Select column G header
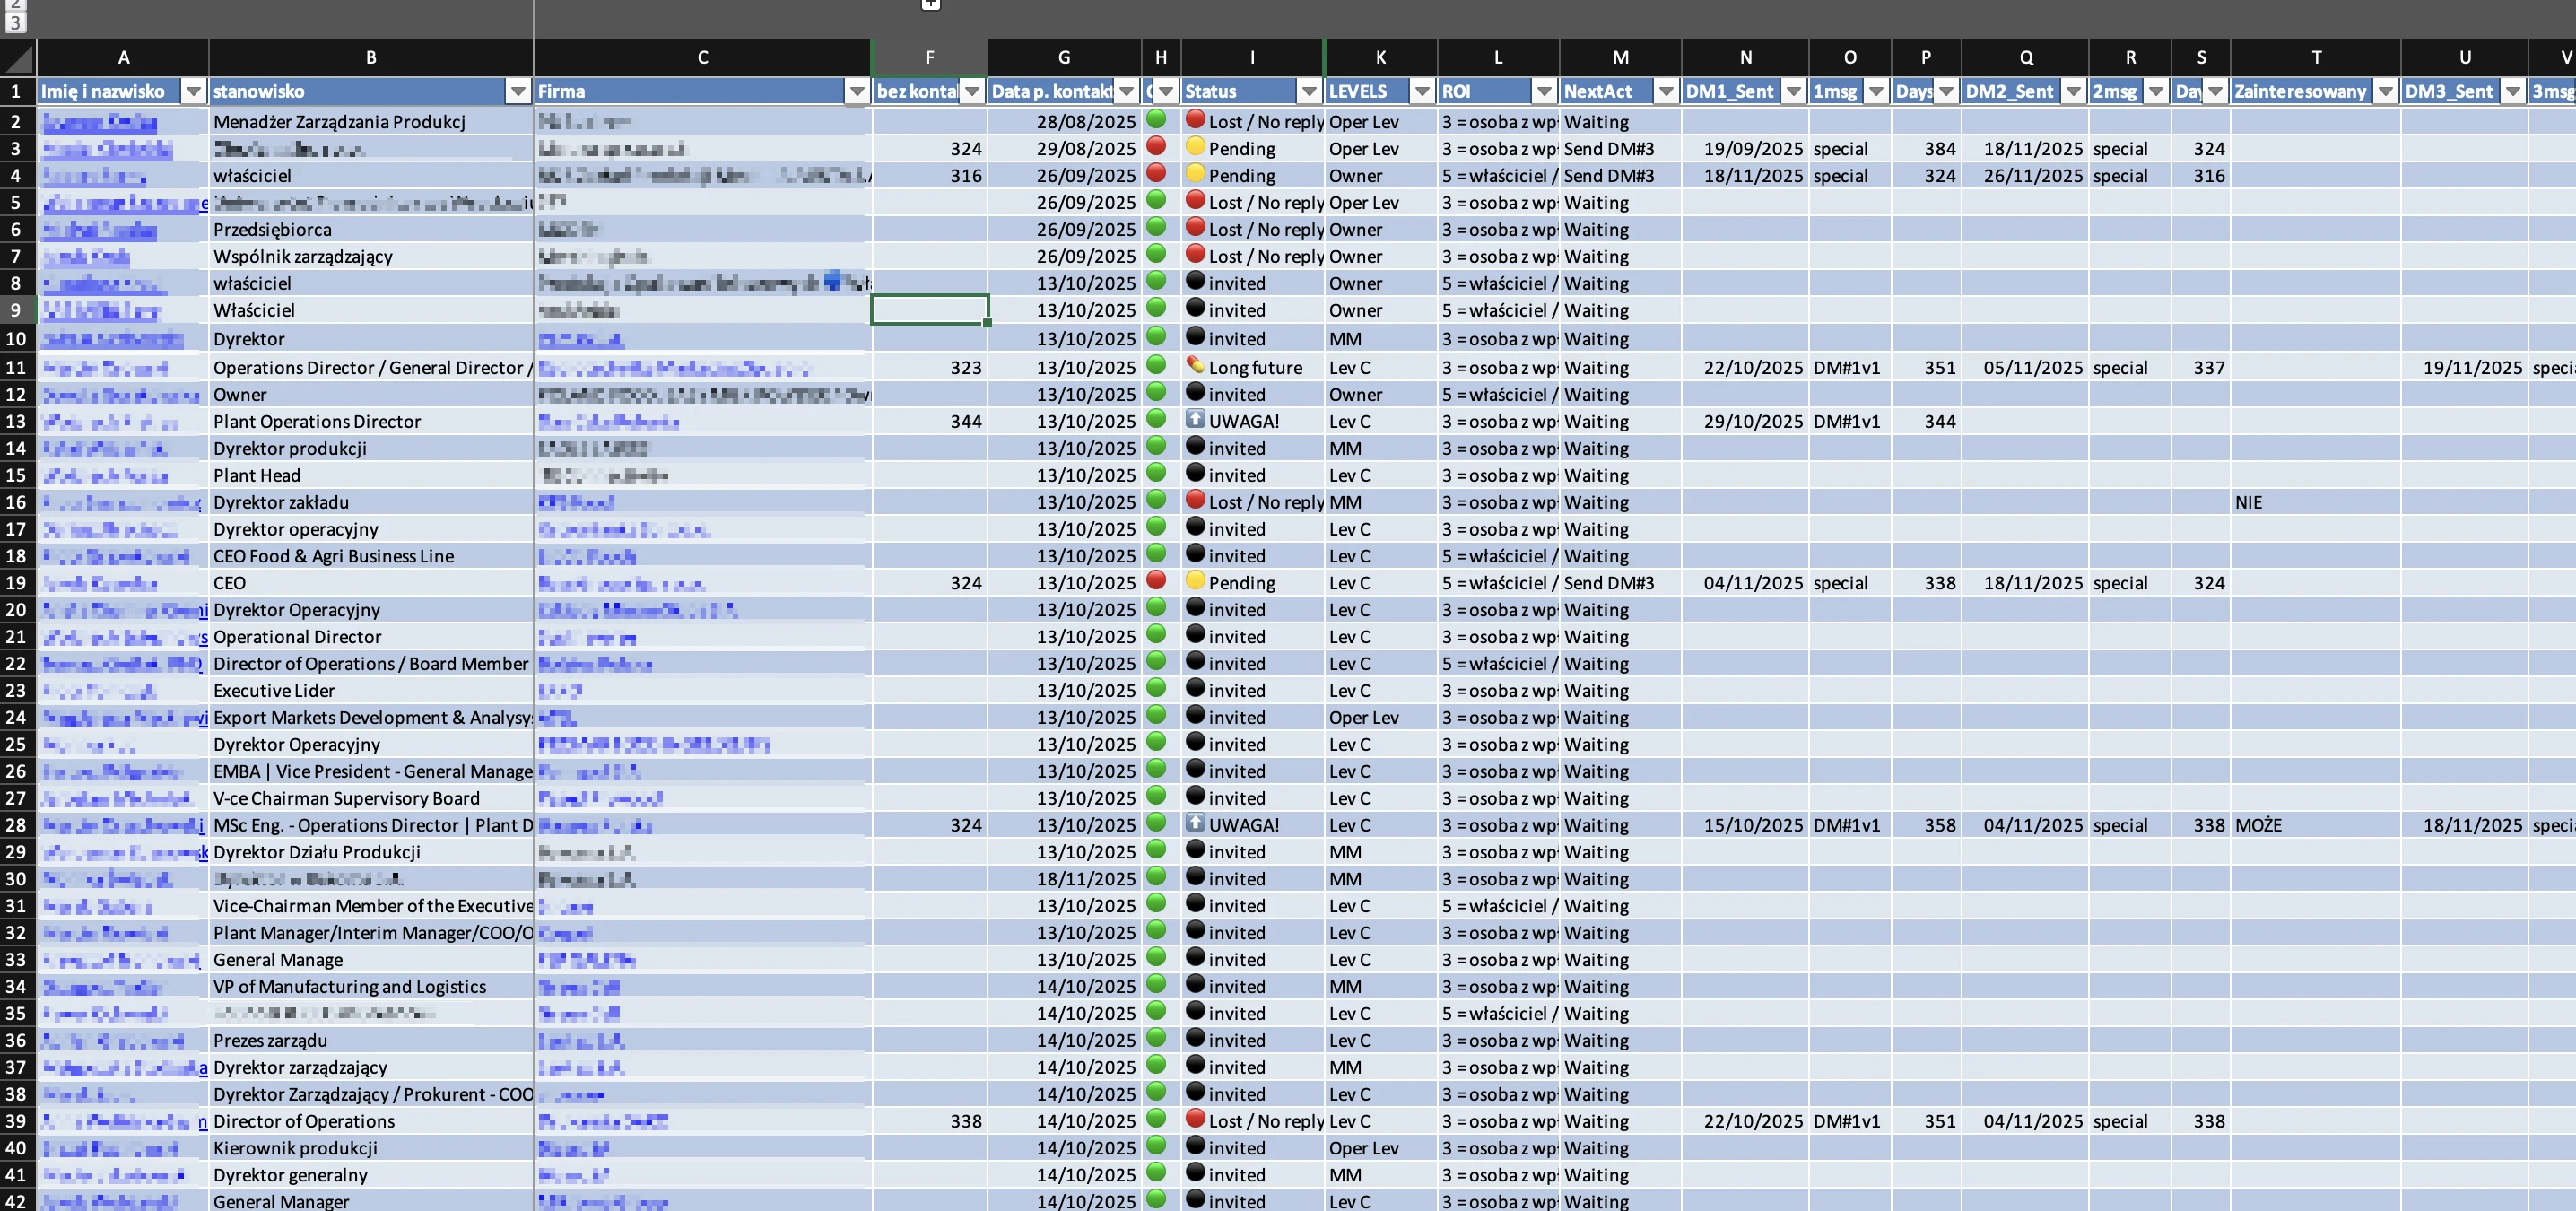Screen dimensions: 2576x1211 coord(1064,57)
